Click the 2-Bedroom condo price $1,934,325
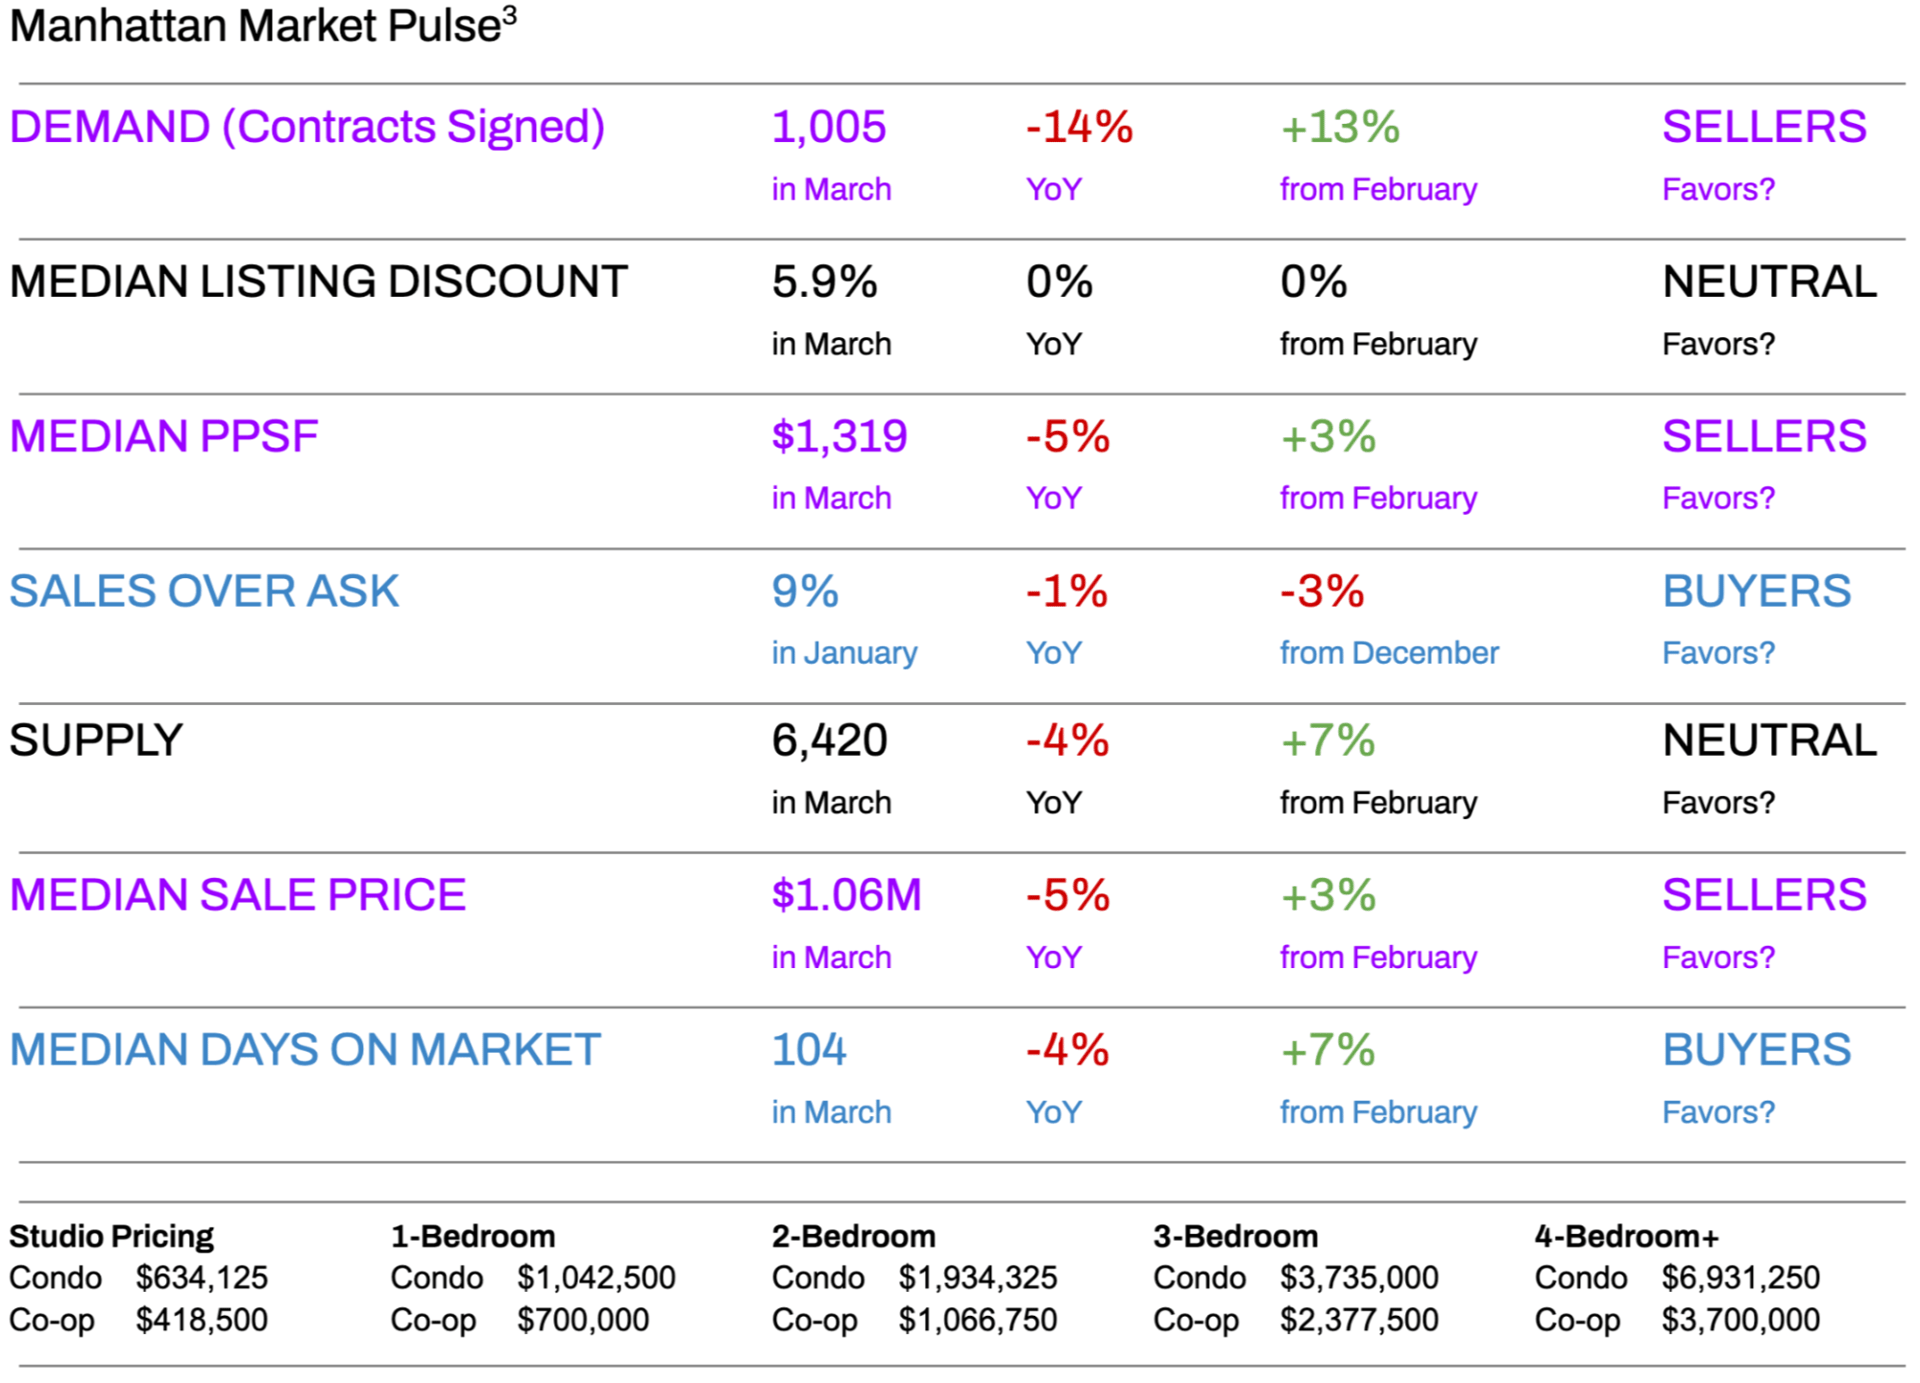 coord(977,1278)
